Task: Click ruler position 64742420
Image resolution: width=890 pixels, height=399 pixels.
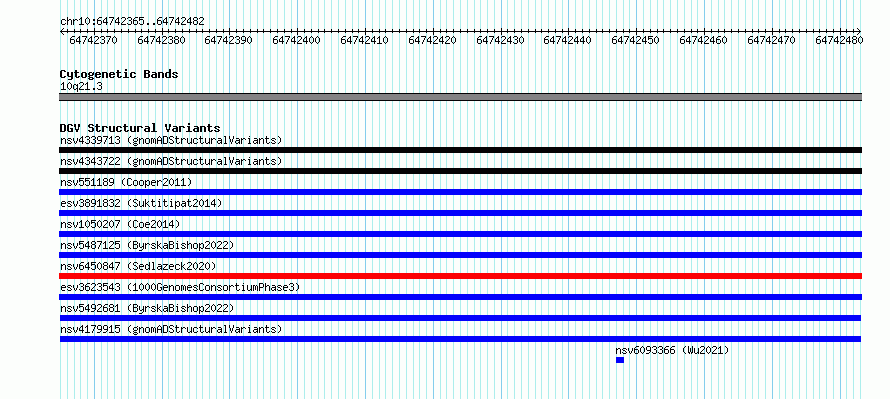Action: (x=433, y=40)
